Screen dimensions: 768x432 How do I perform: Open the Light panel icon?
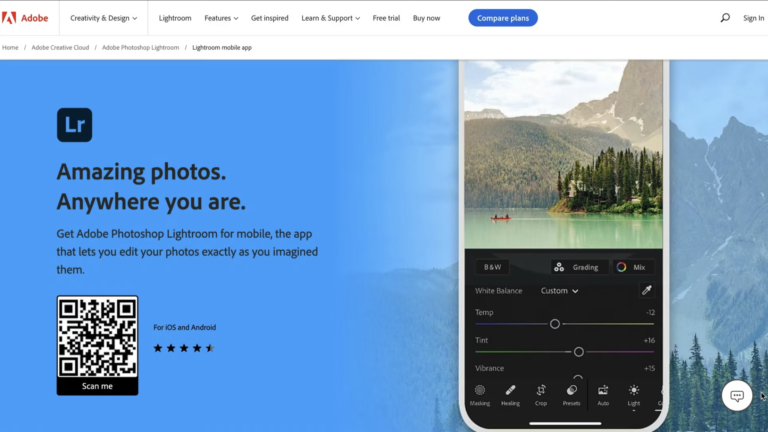634,390
